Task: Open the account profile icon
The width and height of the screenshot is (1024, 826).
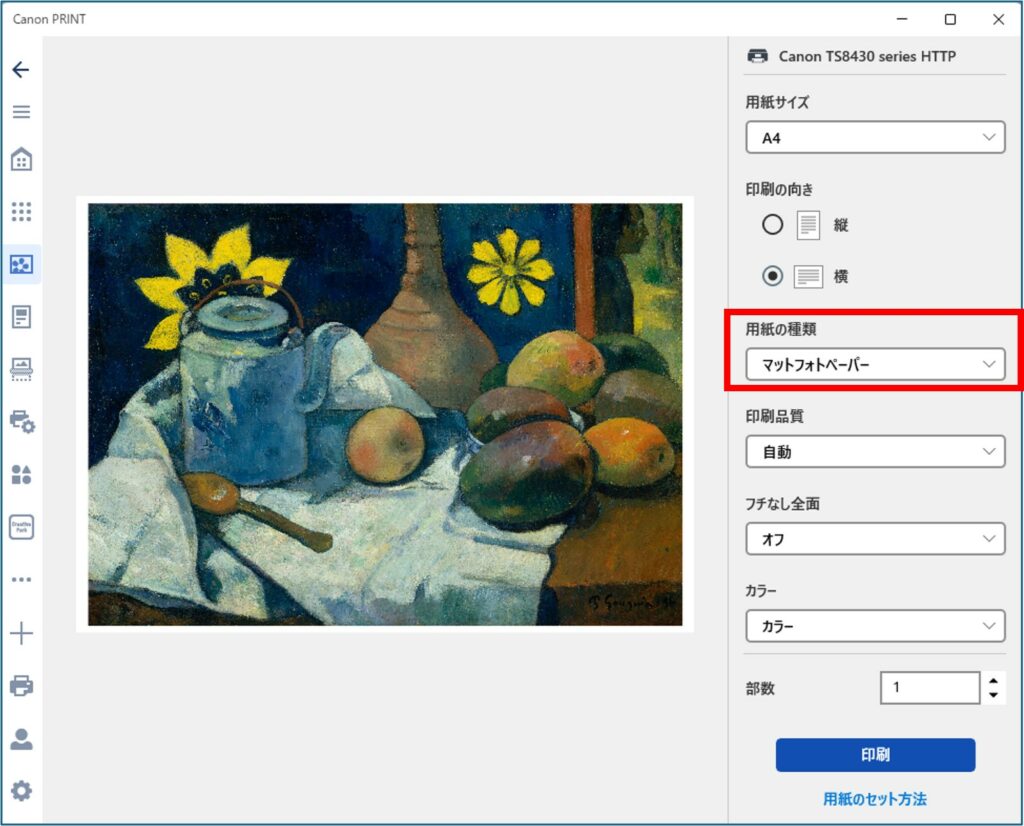Action: click(x=21, y=739)
